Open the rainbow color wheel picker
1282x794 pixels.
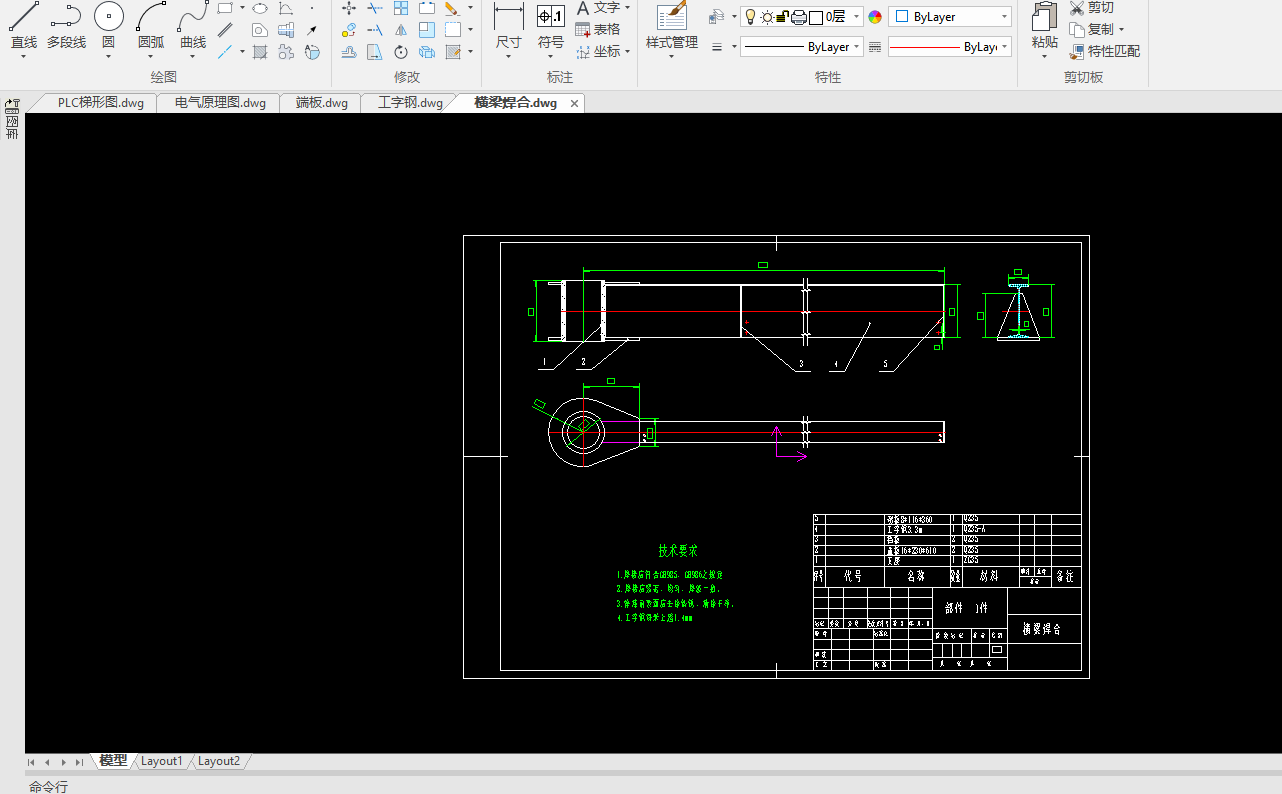[875, 17]
